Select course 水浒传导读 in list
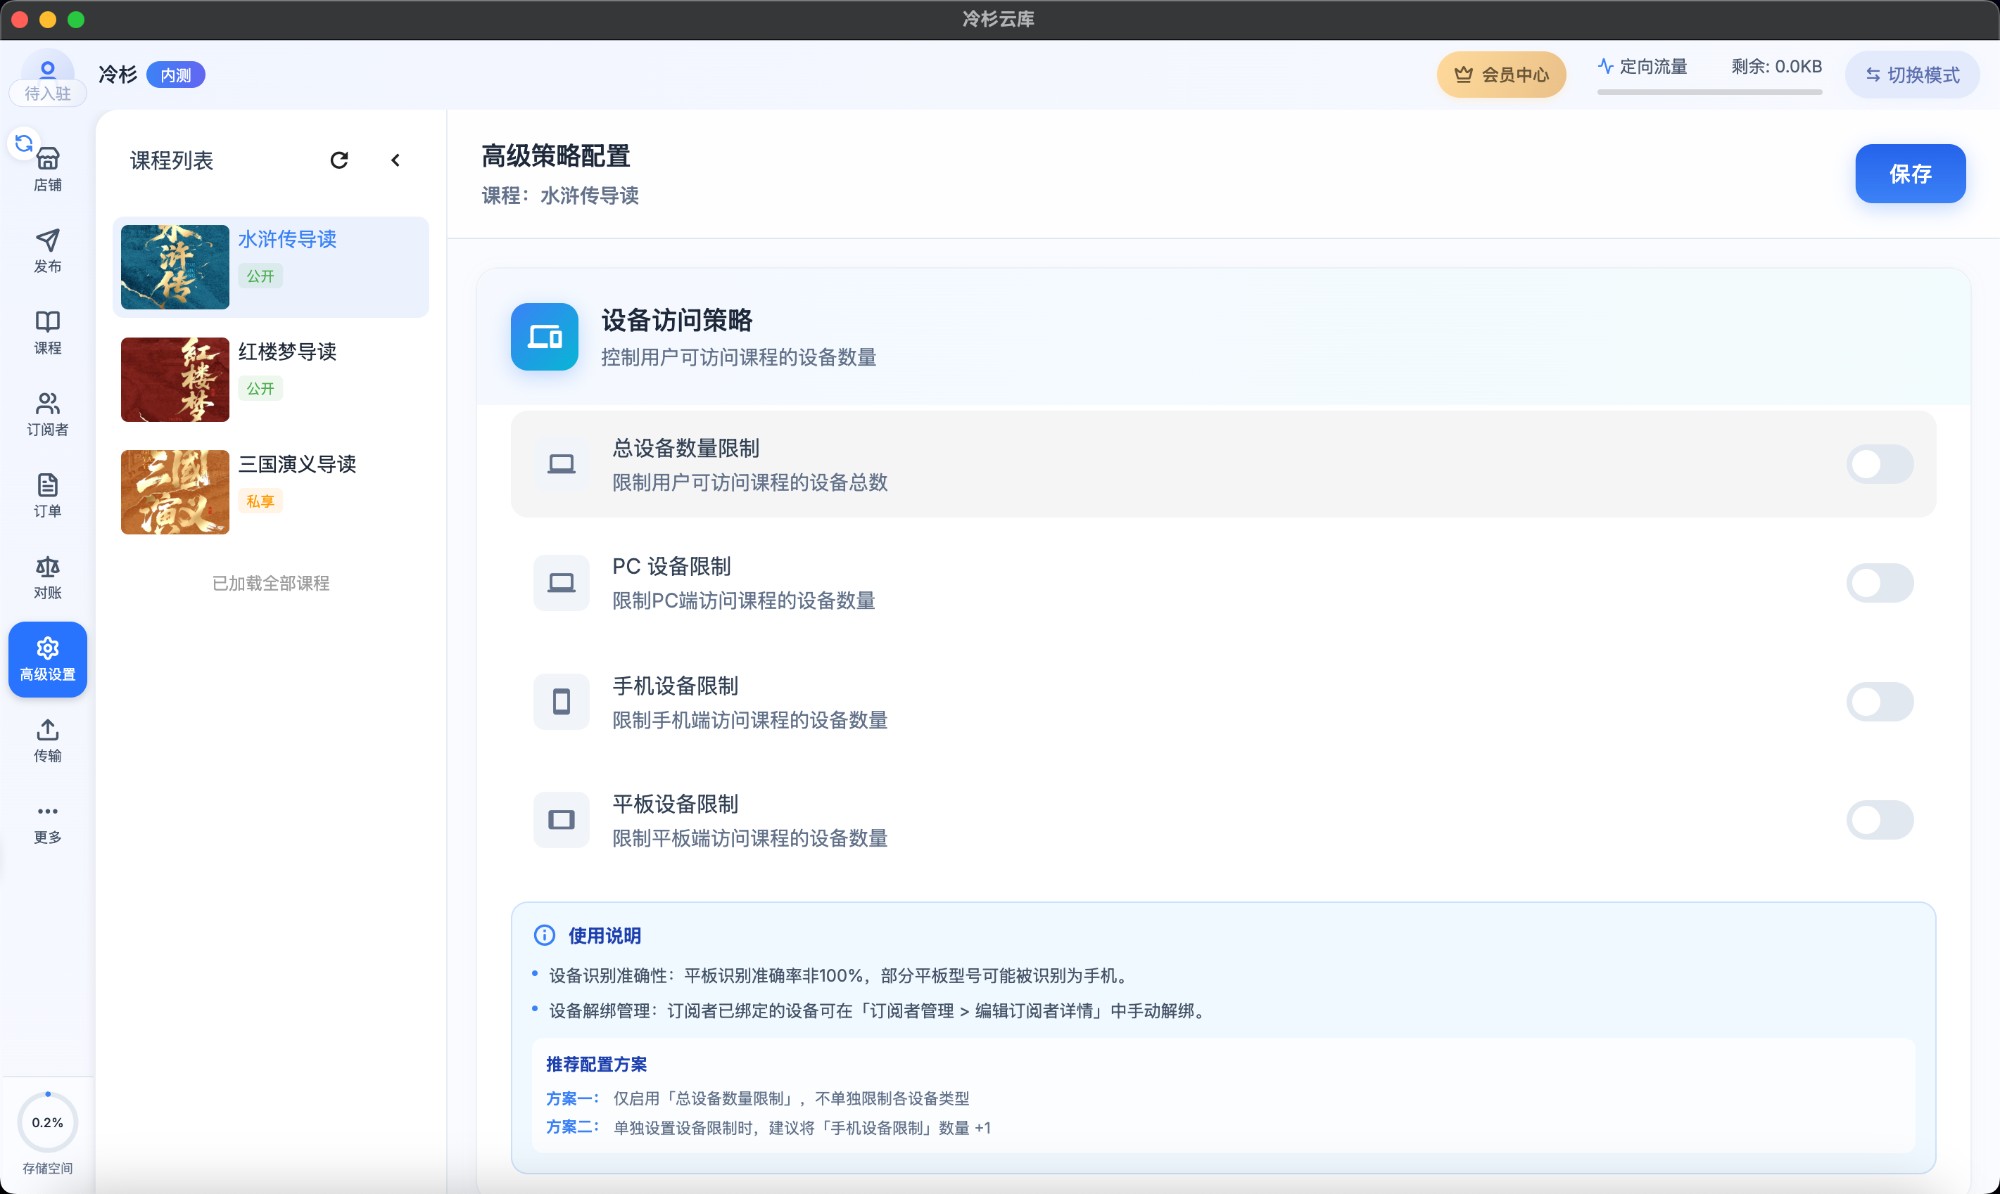The height and width of the screenshot is (1194, 2000). pyautogui.click(x=270, y=267)
